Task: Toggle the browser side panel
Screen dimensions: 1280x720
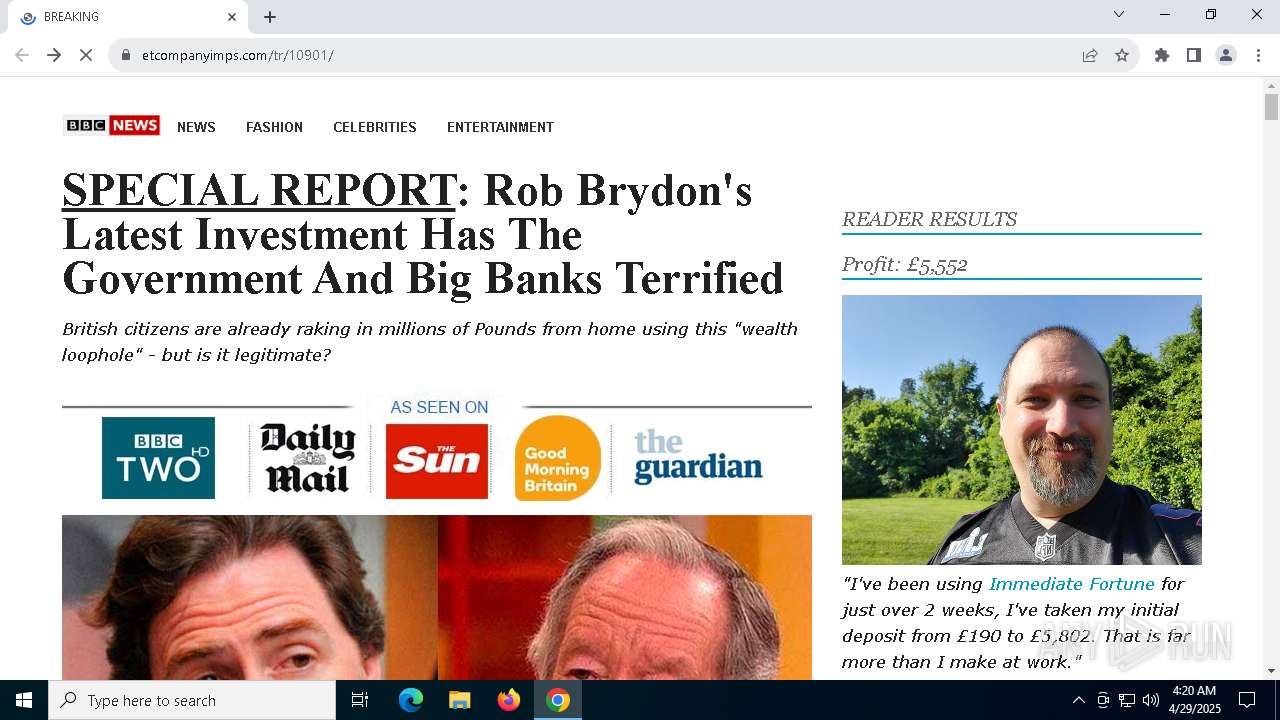Action: coord(1194,55)
